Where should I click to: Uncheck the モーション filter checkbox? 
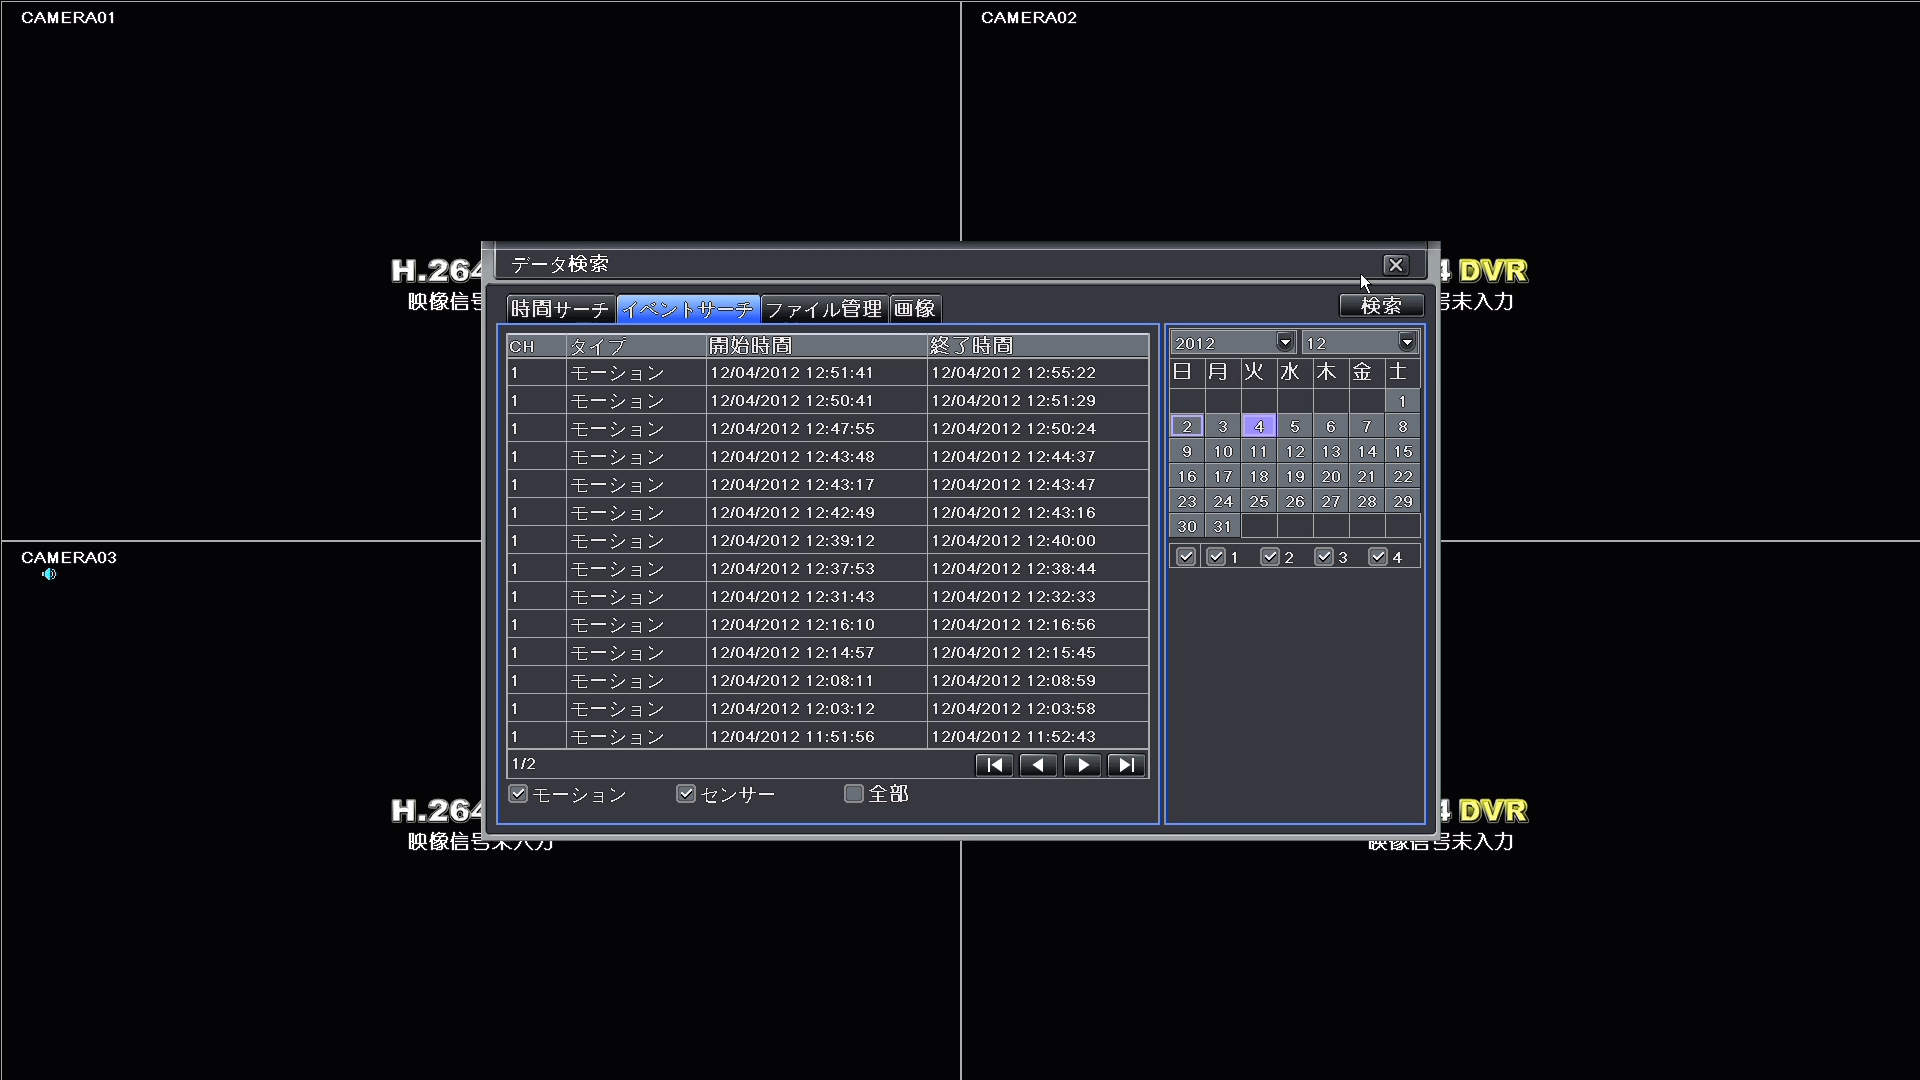pyautogui.click(x=518, y=793)
